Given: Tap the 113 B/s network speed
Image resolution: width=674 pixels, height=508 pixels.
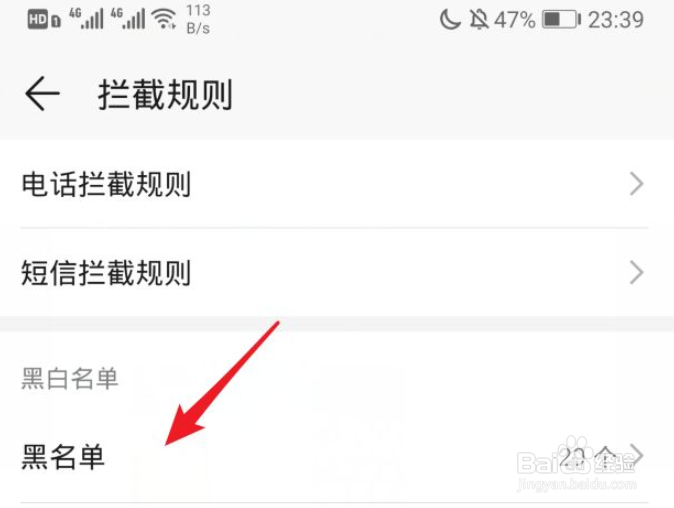Looking at the screenshot, I should 198,19.
